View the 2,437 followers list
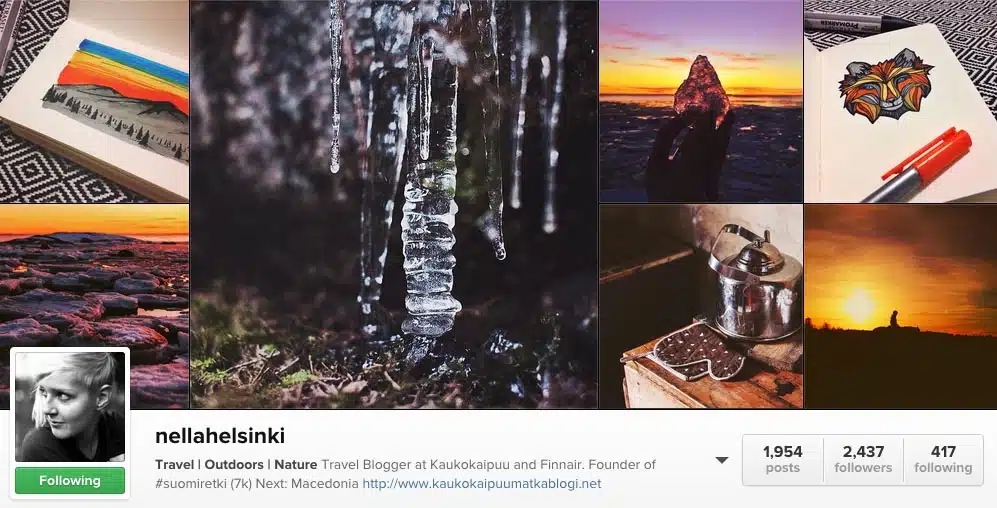This screenshot has width=997, height=508. click(863, 460)
